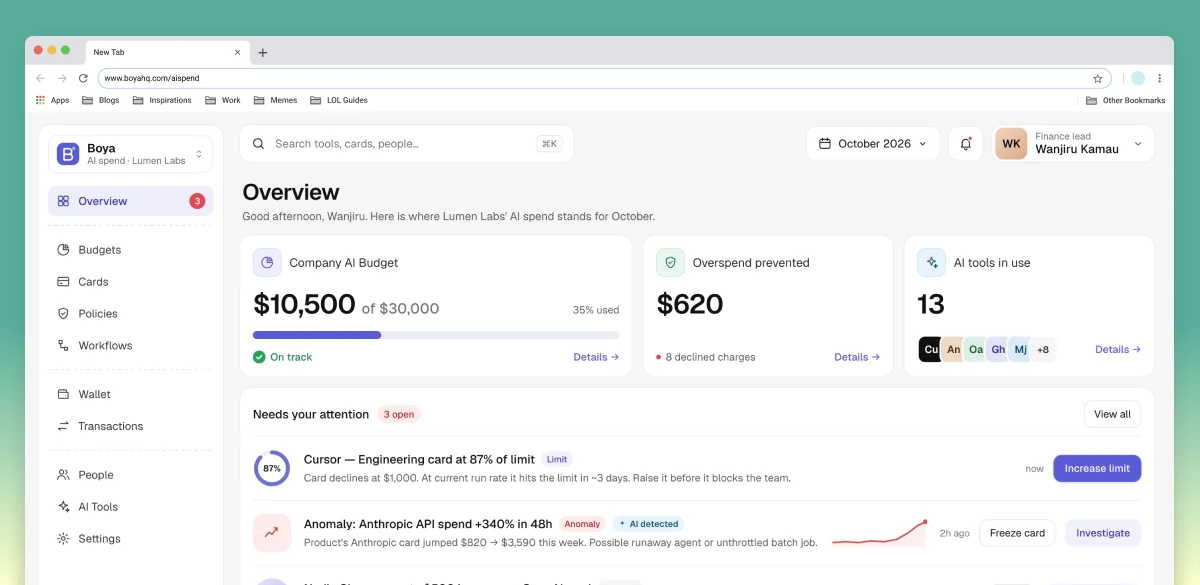Screen dimensions: 1200x585
Task: Click the AI detected tag
Action: coord(648,524)
